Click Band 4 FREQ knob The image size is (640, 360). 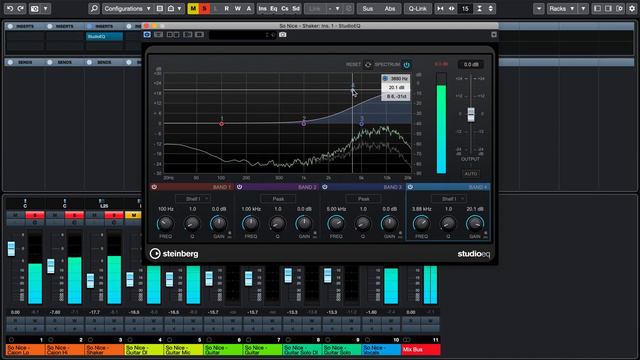click(x=421, y=224)
